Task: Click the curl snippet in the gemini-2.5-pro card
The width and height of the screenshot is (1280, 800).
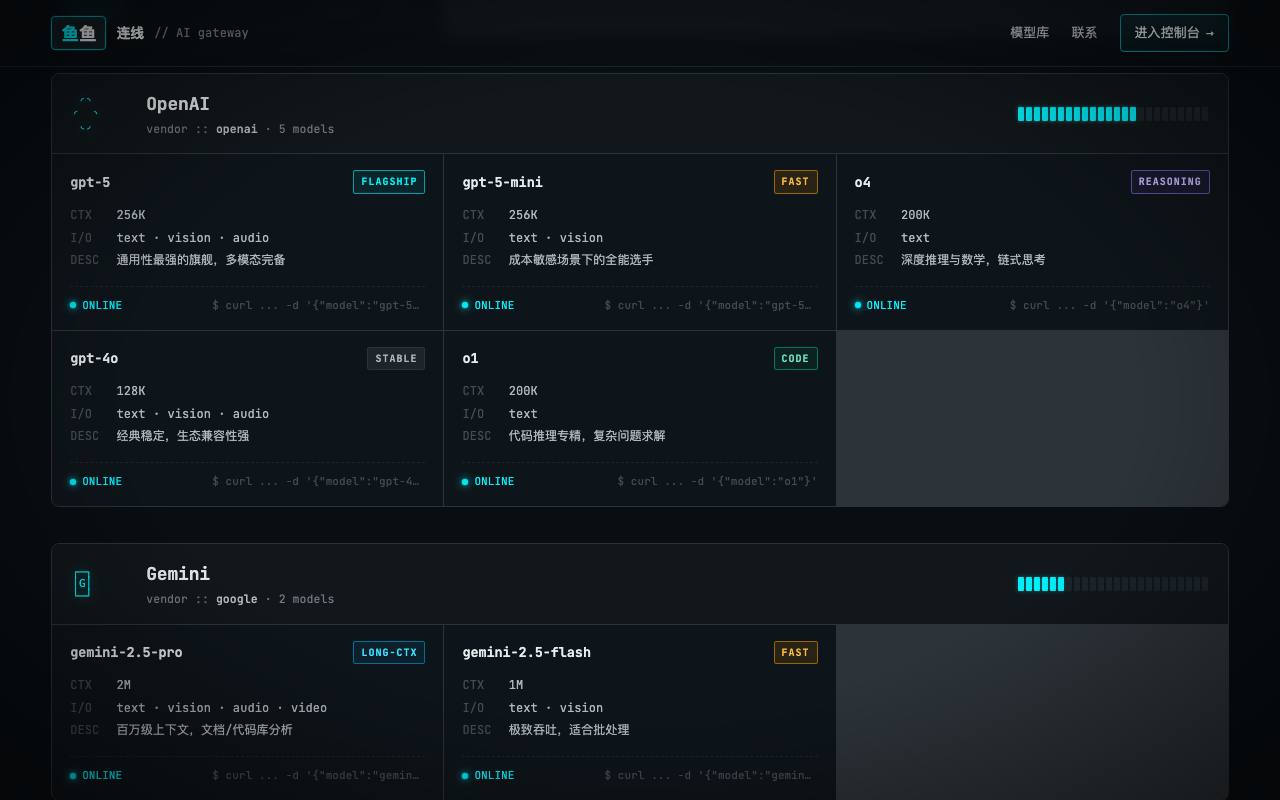Action: click(316, 775)
